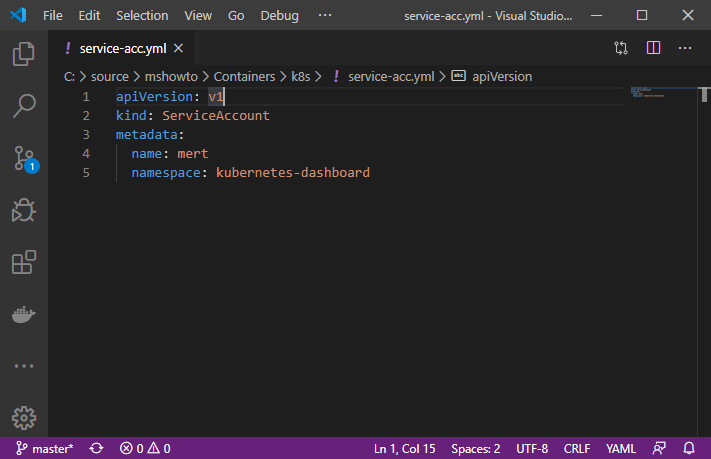
Task: Click line number 1 in gutter
Action: pyautogui.click(x=86, y=97)
